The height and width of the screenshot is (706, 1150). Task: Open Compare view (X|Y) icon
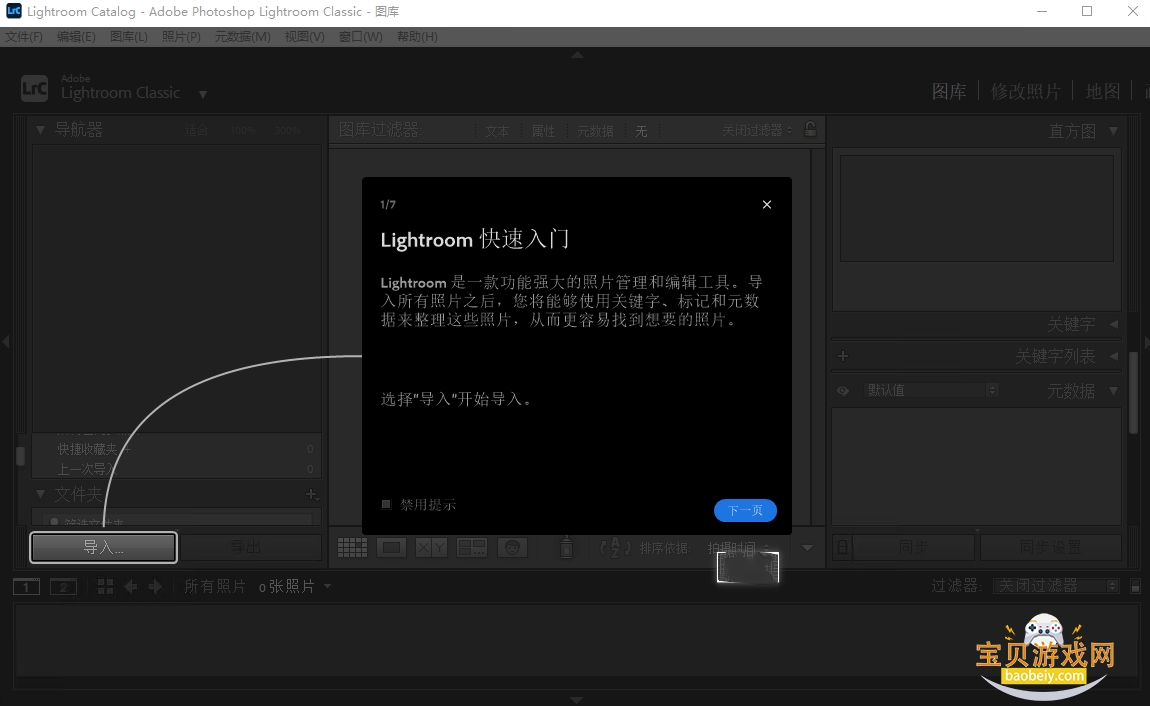click(431, 548)
